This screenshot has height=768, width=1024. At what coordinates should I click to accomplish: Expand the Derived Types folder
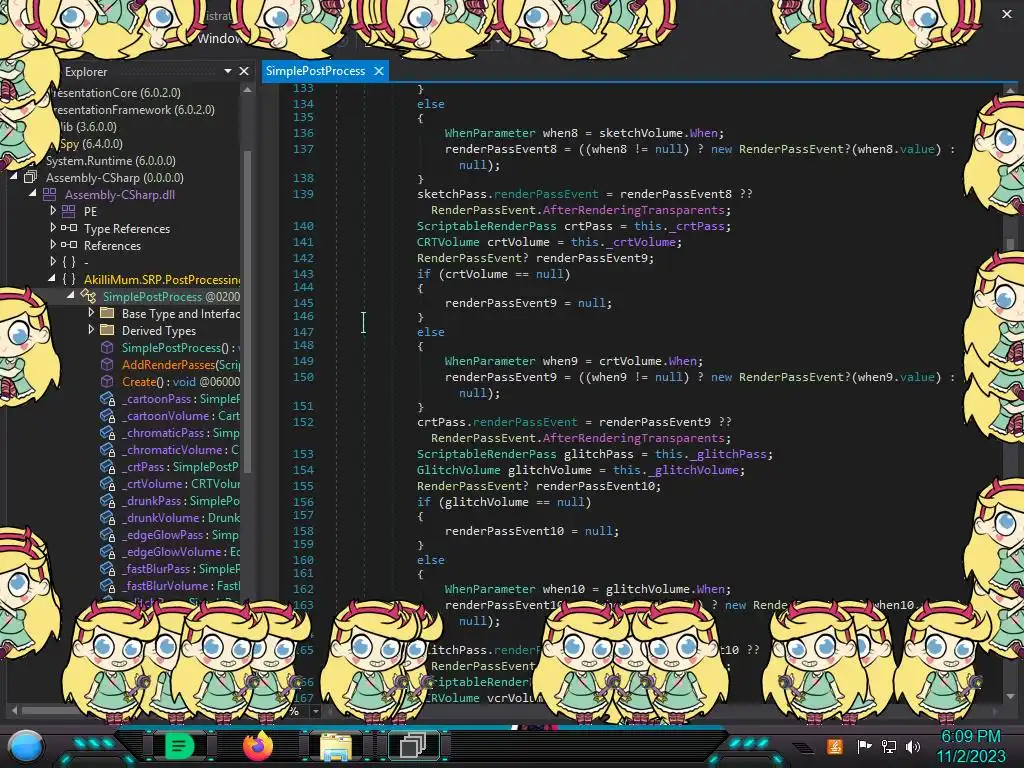click(x=91, y=329)
